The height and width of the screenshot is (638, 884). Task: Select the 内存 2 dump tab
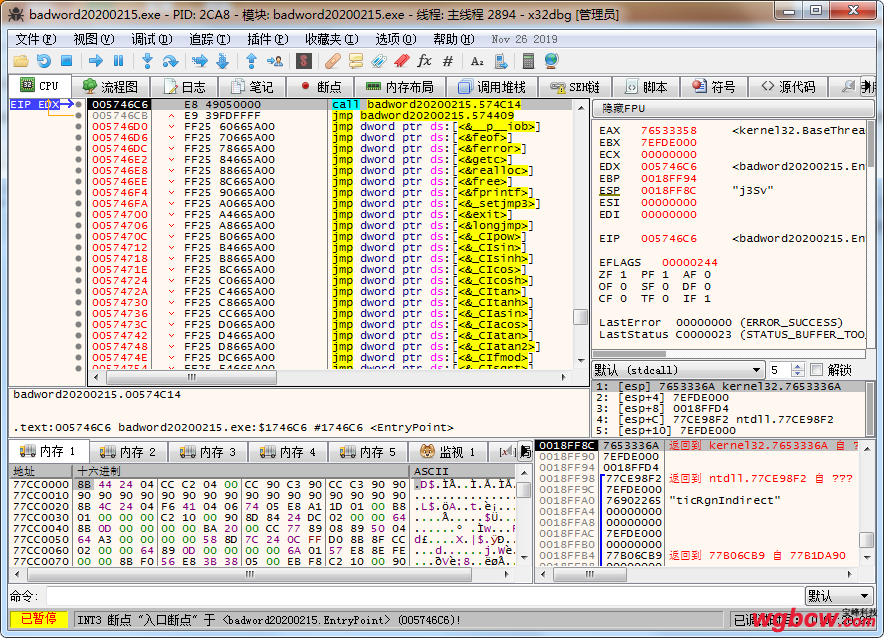(127, 451)
